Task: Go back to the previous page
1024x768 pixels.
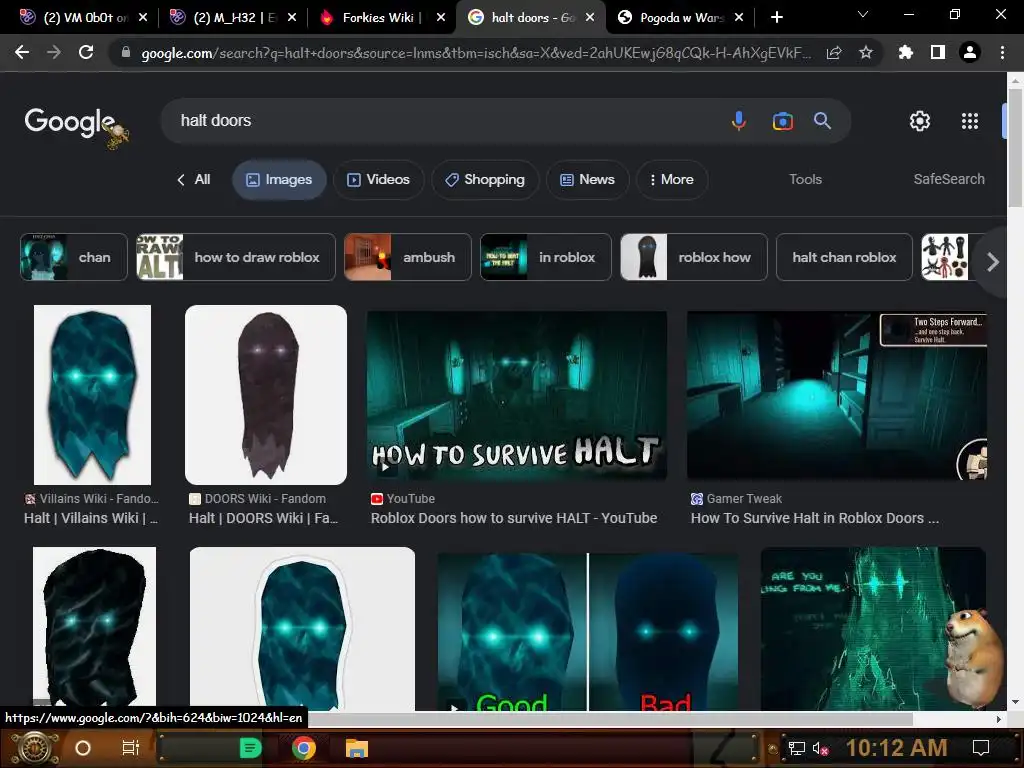Action: pos(22,52)
